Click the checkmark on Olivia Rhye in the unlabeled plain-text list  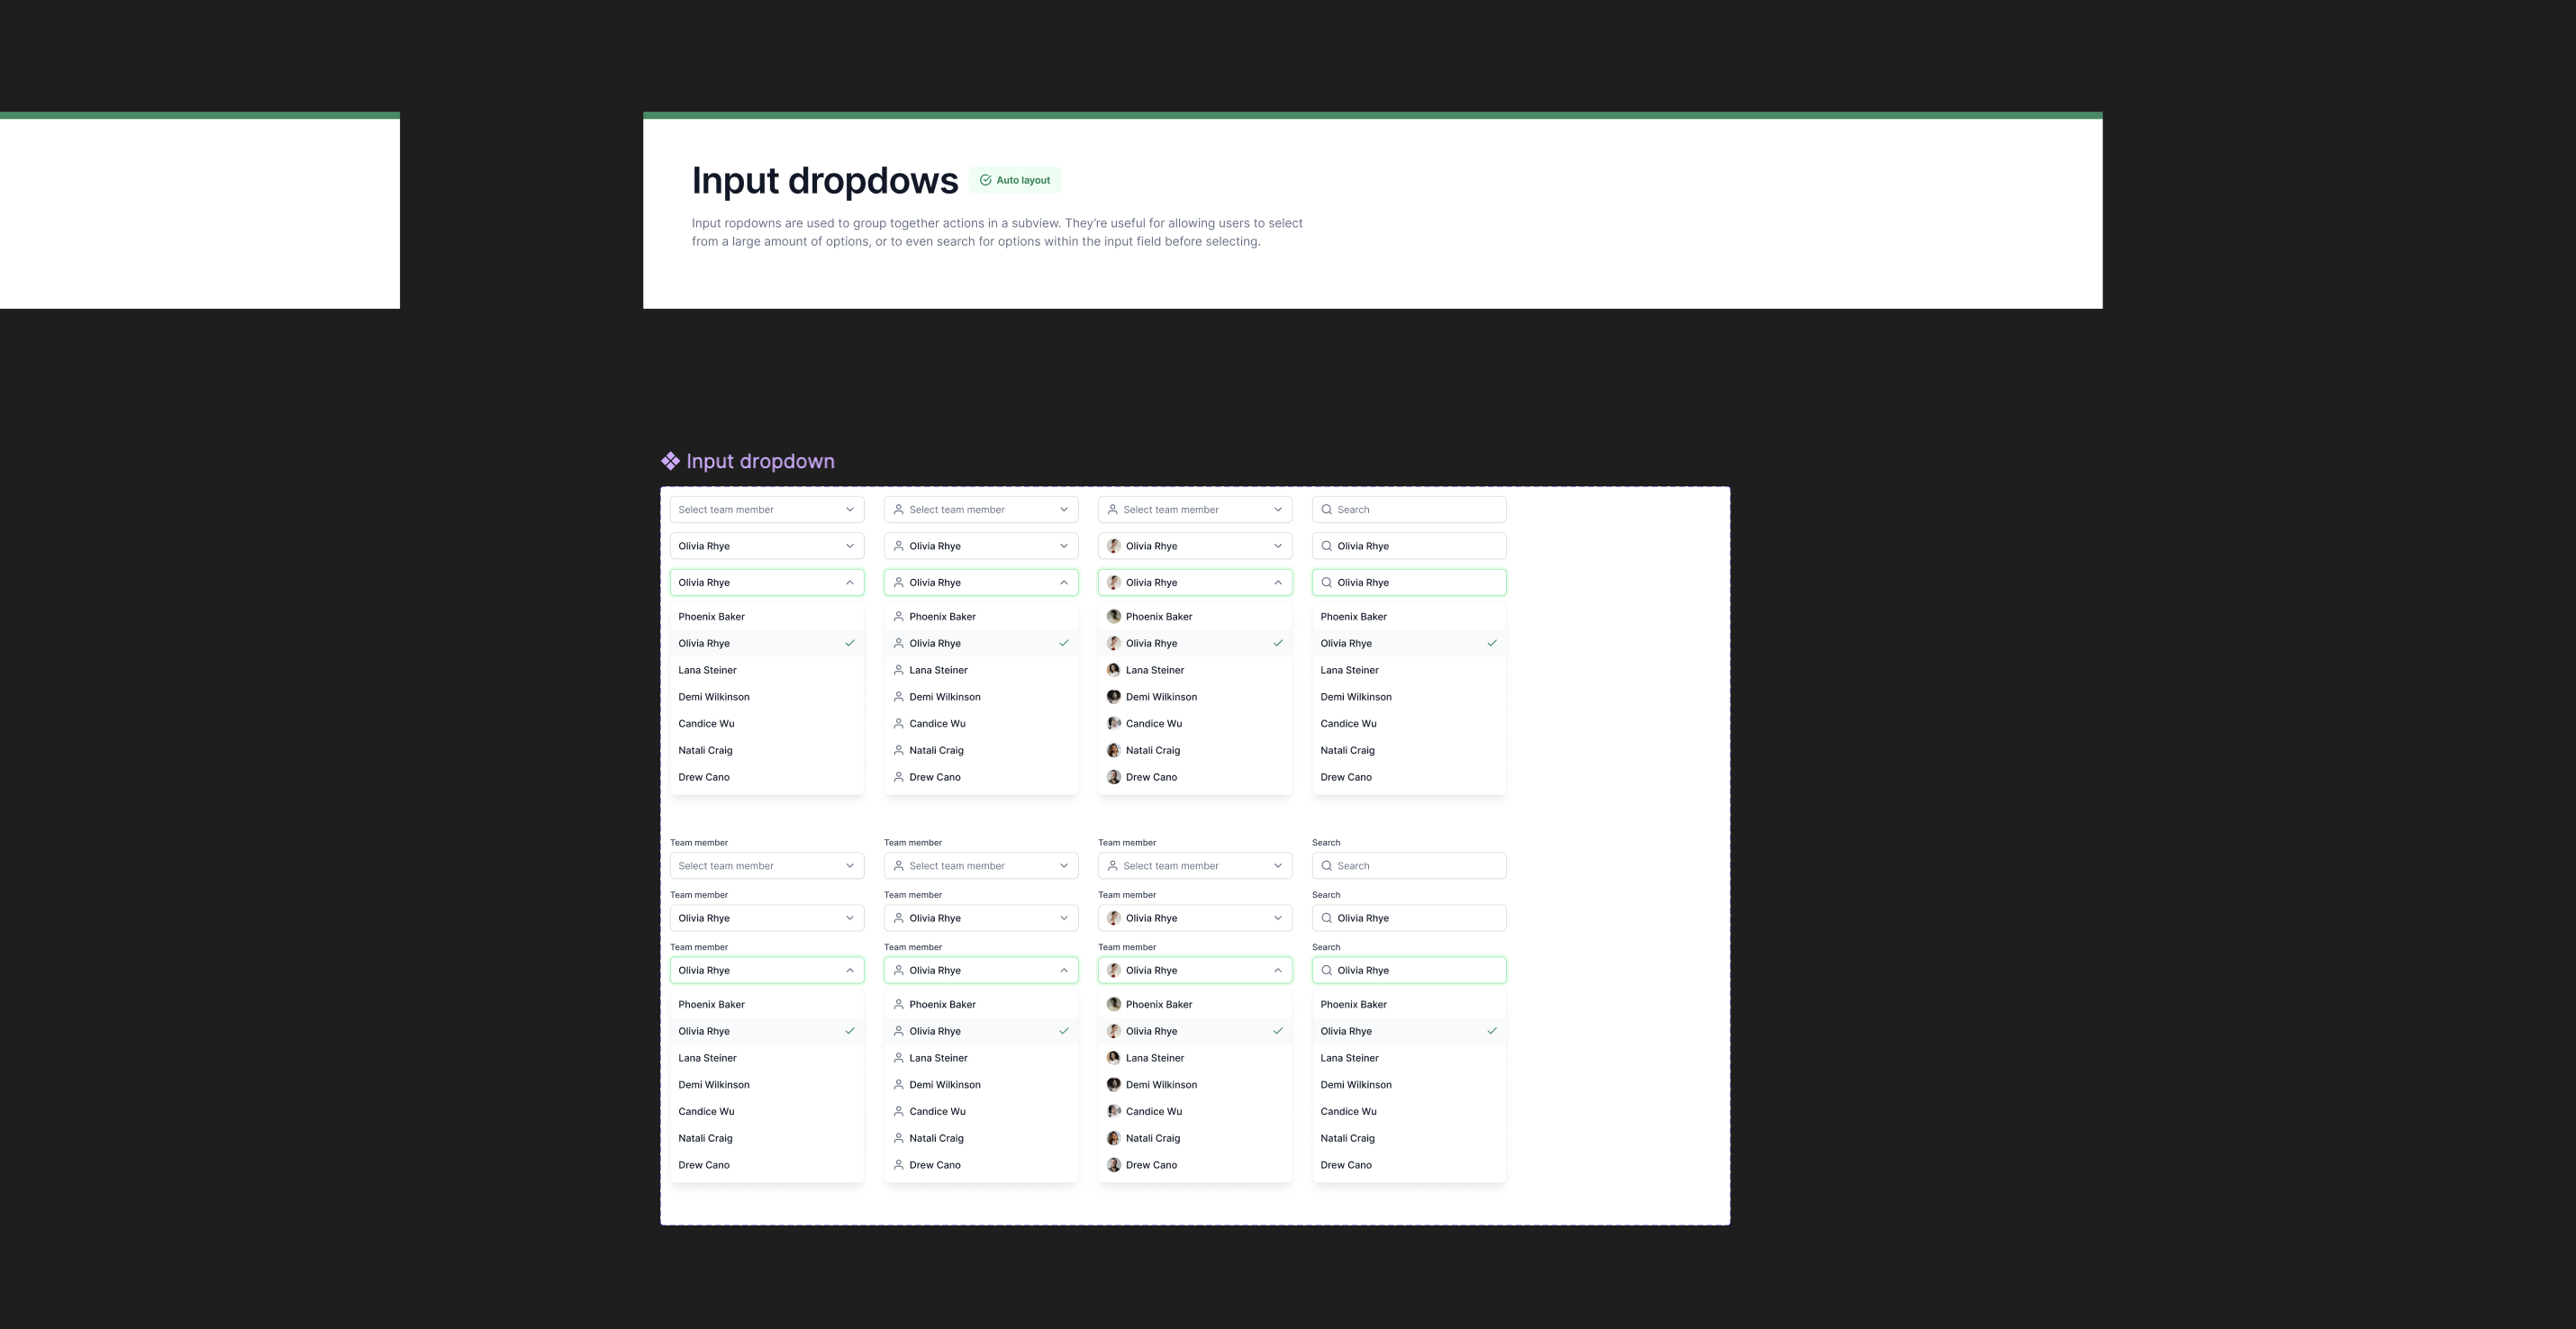click(850, 643)
